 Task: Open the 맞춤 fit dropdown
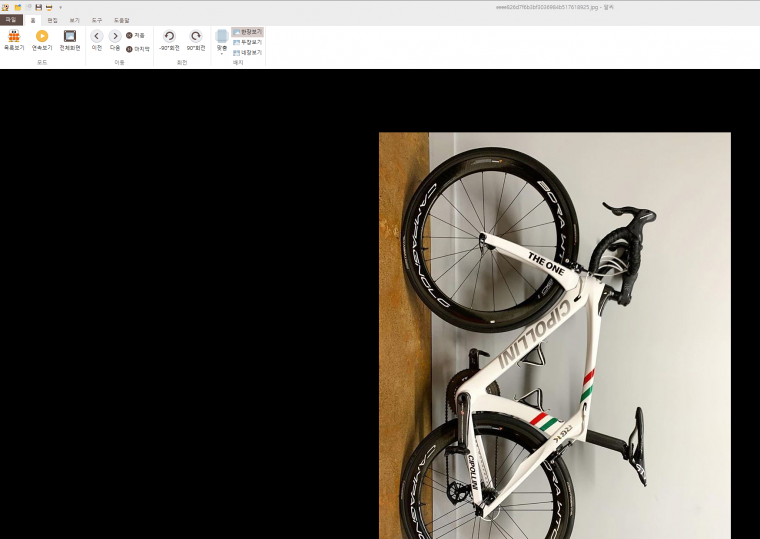(x=222, y=42)
